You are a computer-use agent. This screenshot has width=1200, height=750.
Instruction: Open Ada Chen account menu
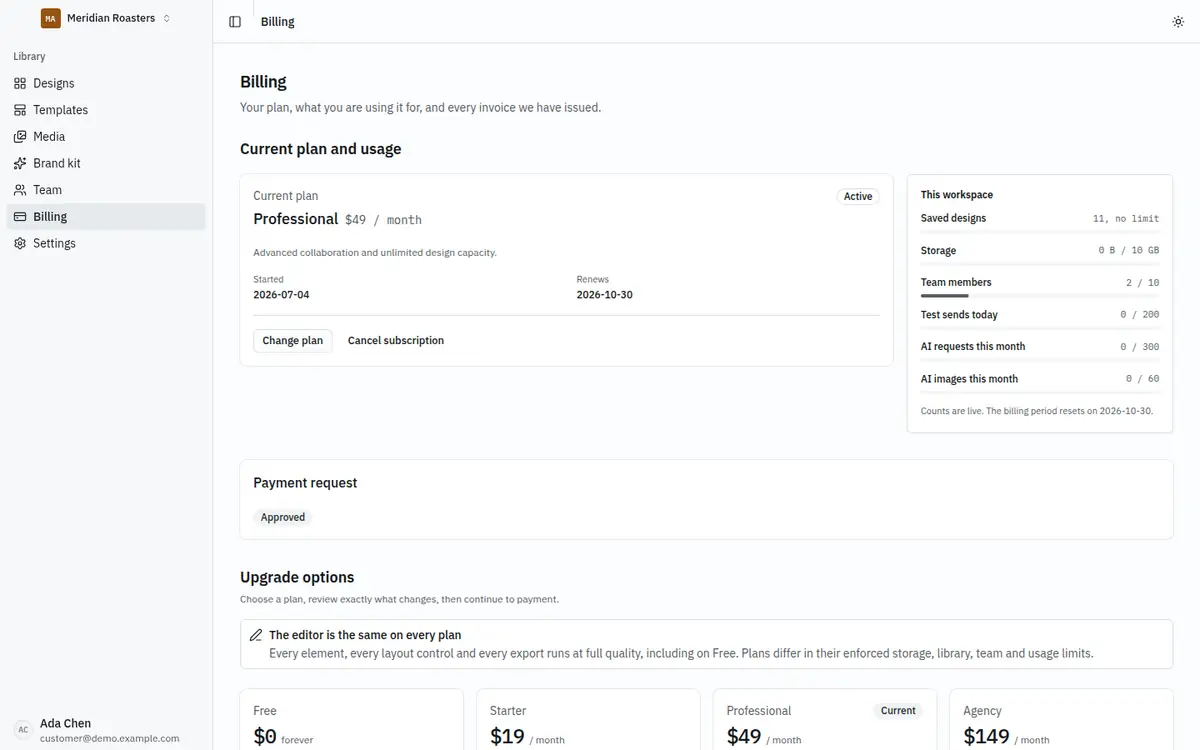pyautogui.click(x=106, y=730)
